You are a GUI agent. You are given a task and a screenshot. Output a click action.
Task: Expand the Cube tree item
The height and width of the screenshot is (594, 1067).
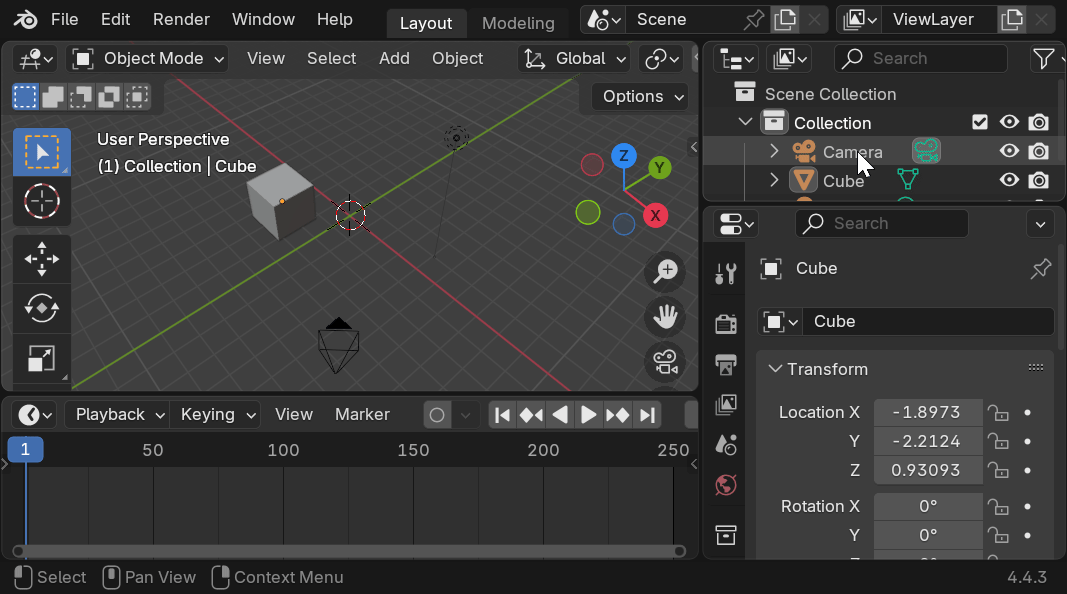click(x=774, y=180)
